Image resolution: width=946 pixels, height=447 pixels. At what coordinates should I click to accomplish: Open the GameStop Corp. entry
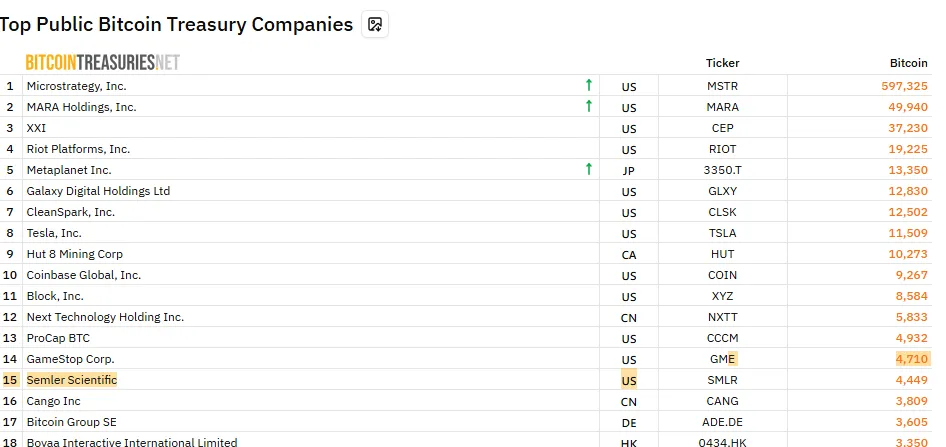click(70, 359)
